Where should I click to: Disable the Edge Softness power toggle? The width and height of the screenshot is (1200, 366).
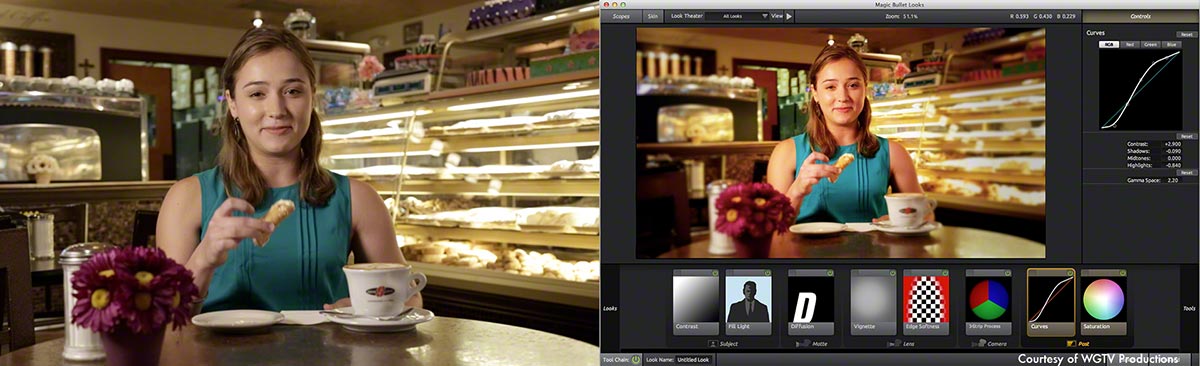[944, 273]
